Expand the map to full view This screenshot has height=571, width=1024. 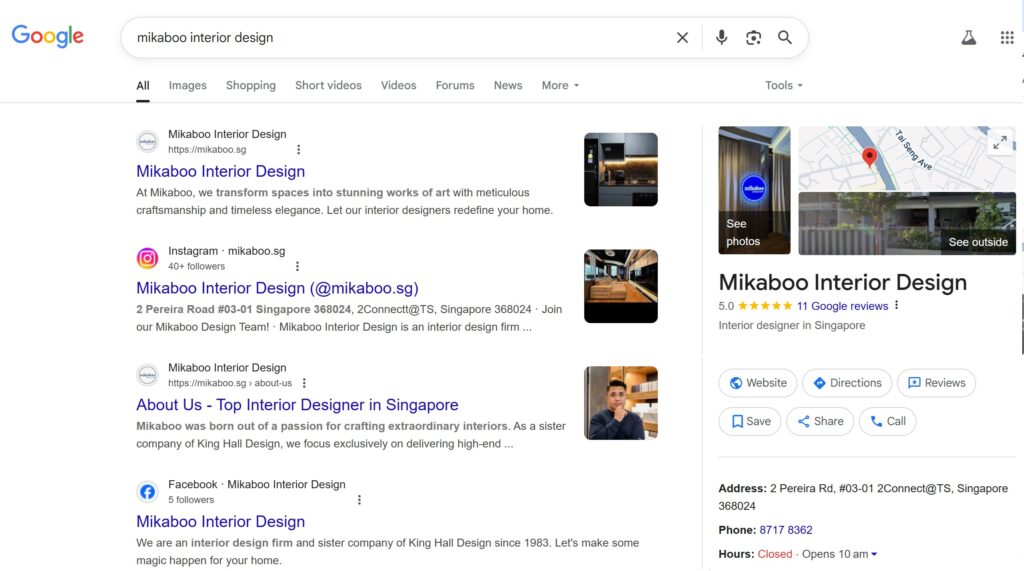tap(1000, 143)
